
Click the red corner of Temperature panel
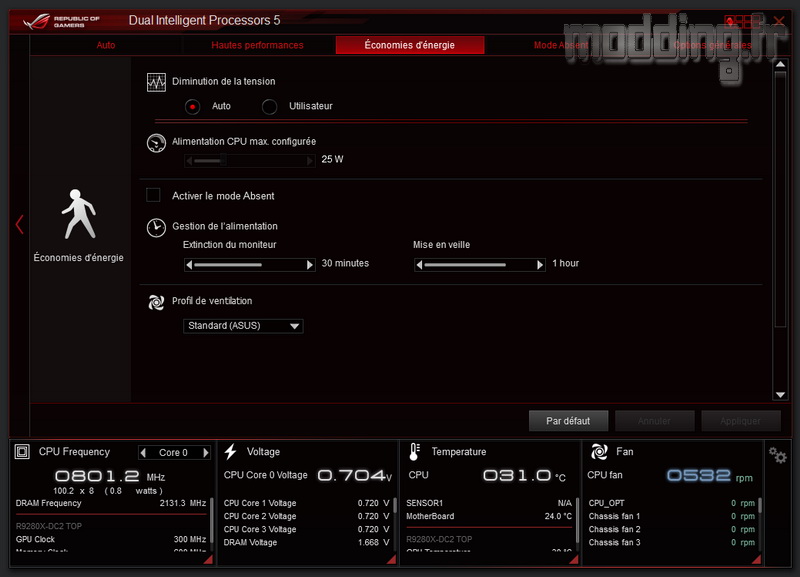point(573,560)
